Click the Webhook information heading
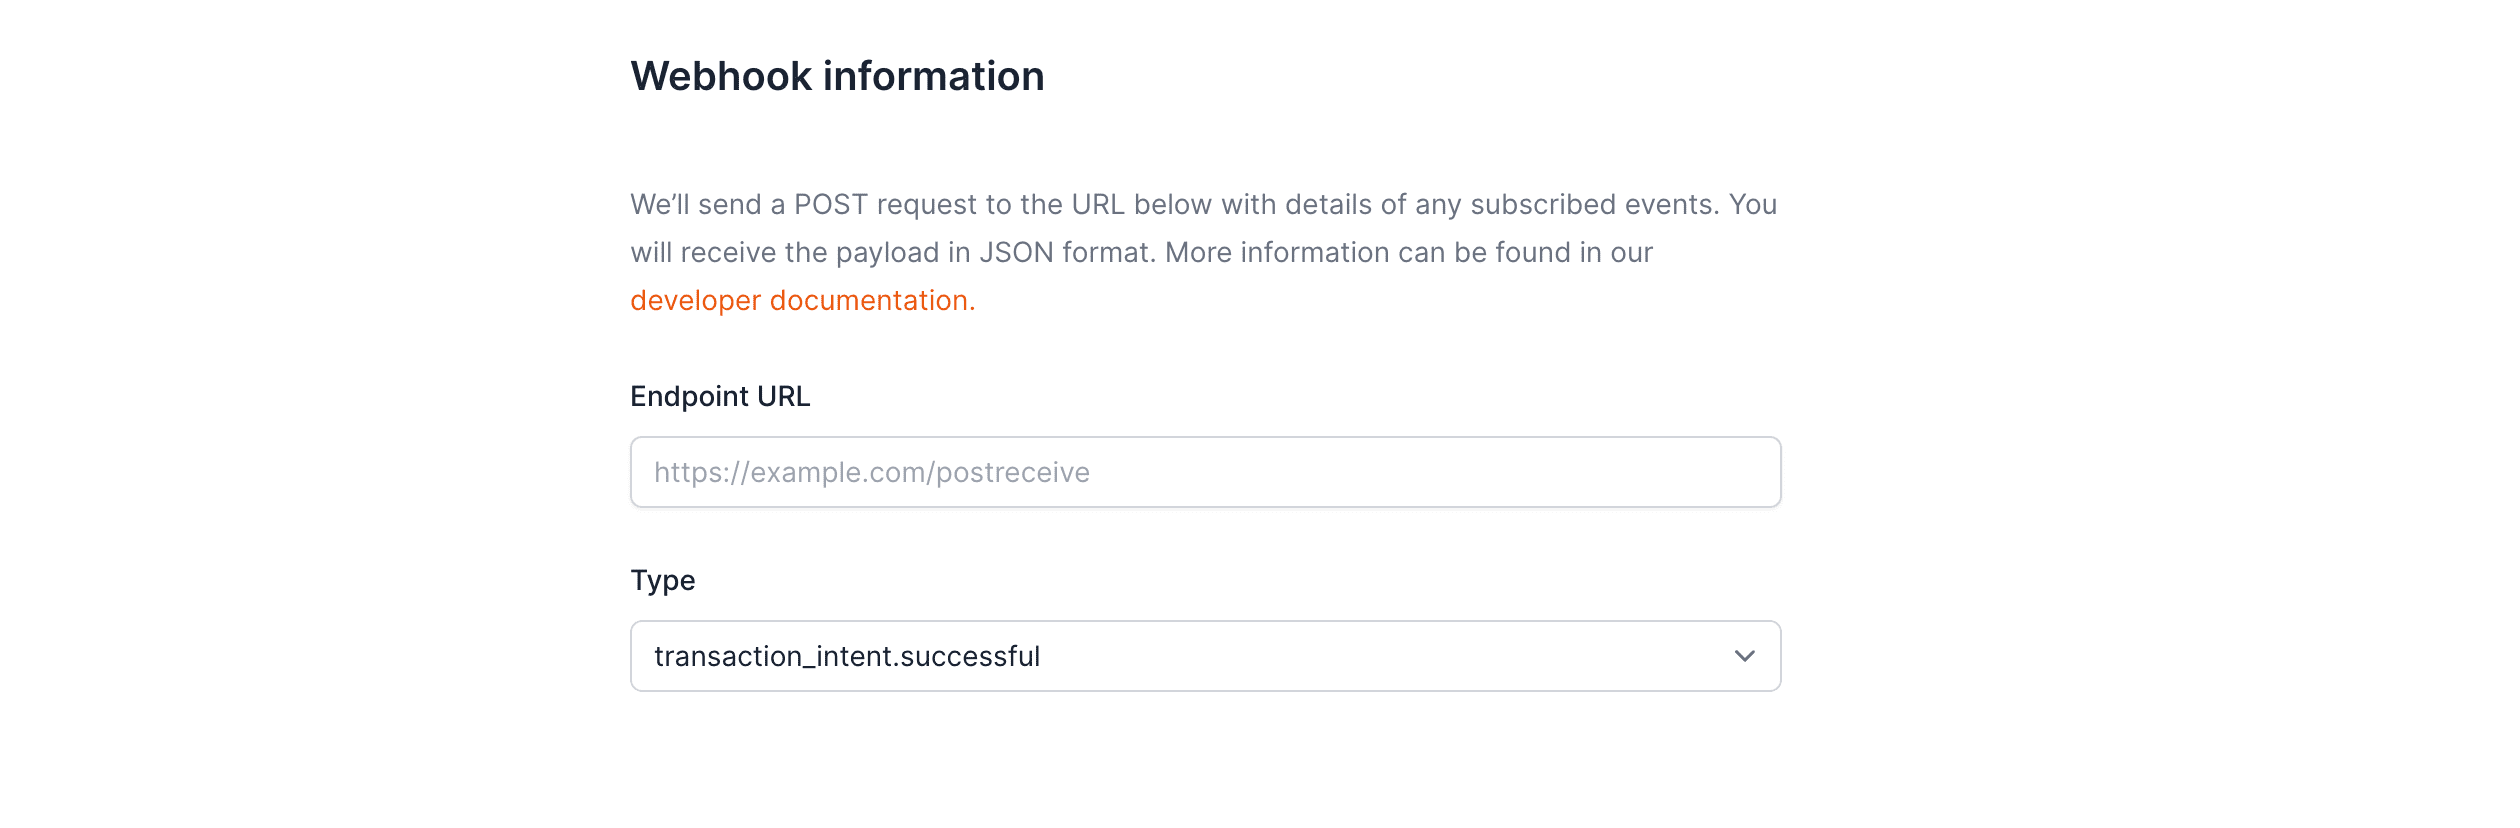 [x=837, y=75]
